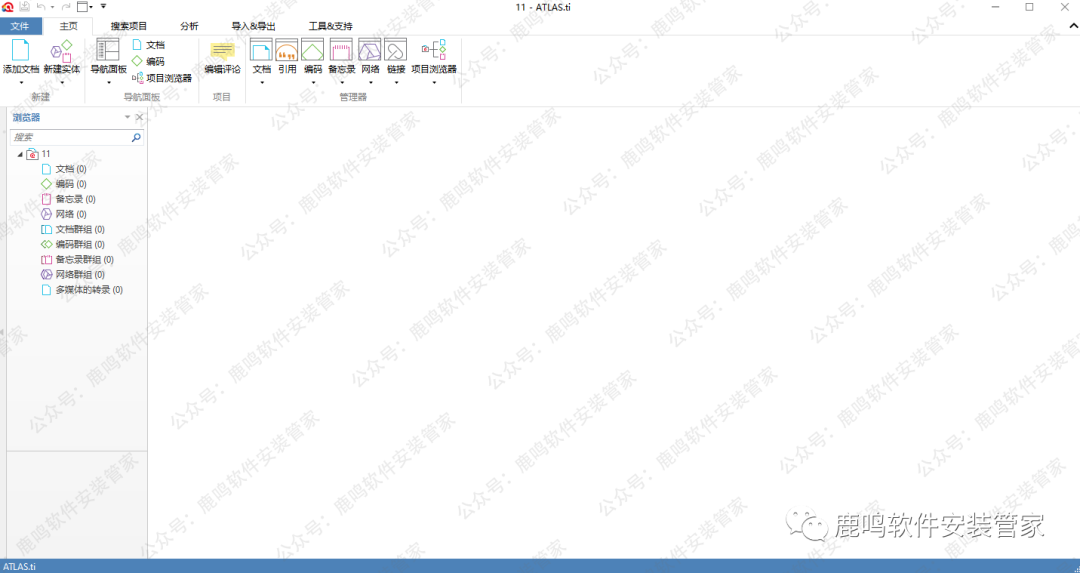This screenshot has width=1080, height=573.
Task: Open the 导入&导出 ribbon tab
Action: [x=253, y=26]
